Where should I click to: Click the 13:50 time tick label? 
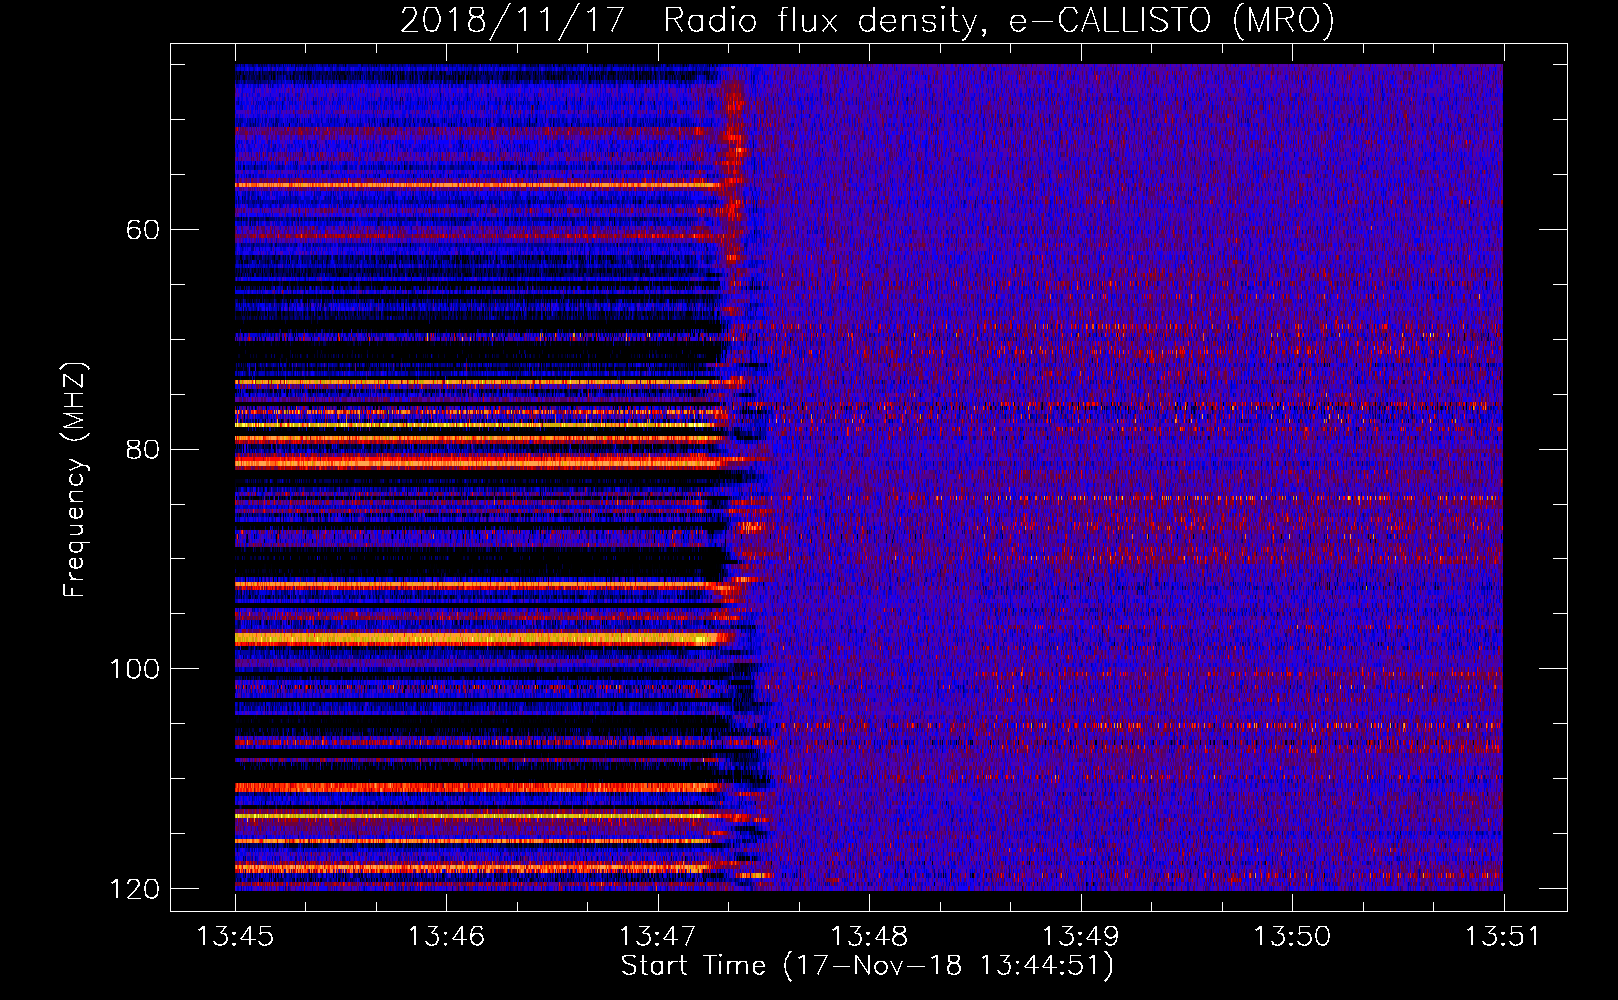point(1292,936)
